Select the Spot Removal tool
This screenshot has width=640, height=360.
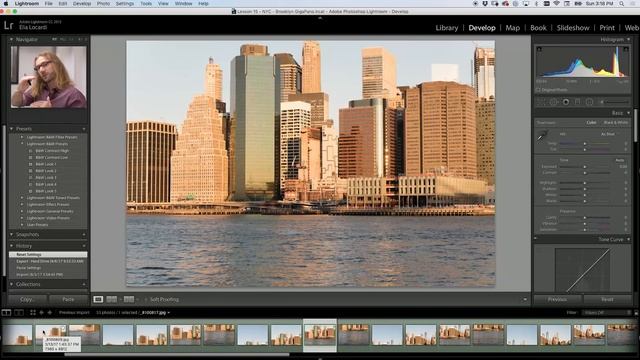tap(553, 102)
